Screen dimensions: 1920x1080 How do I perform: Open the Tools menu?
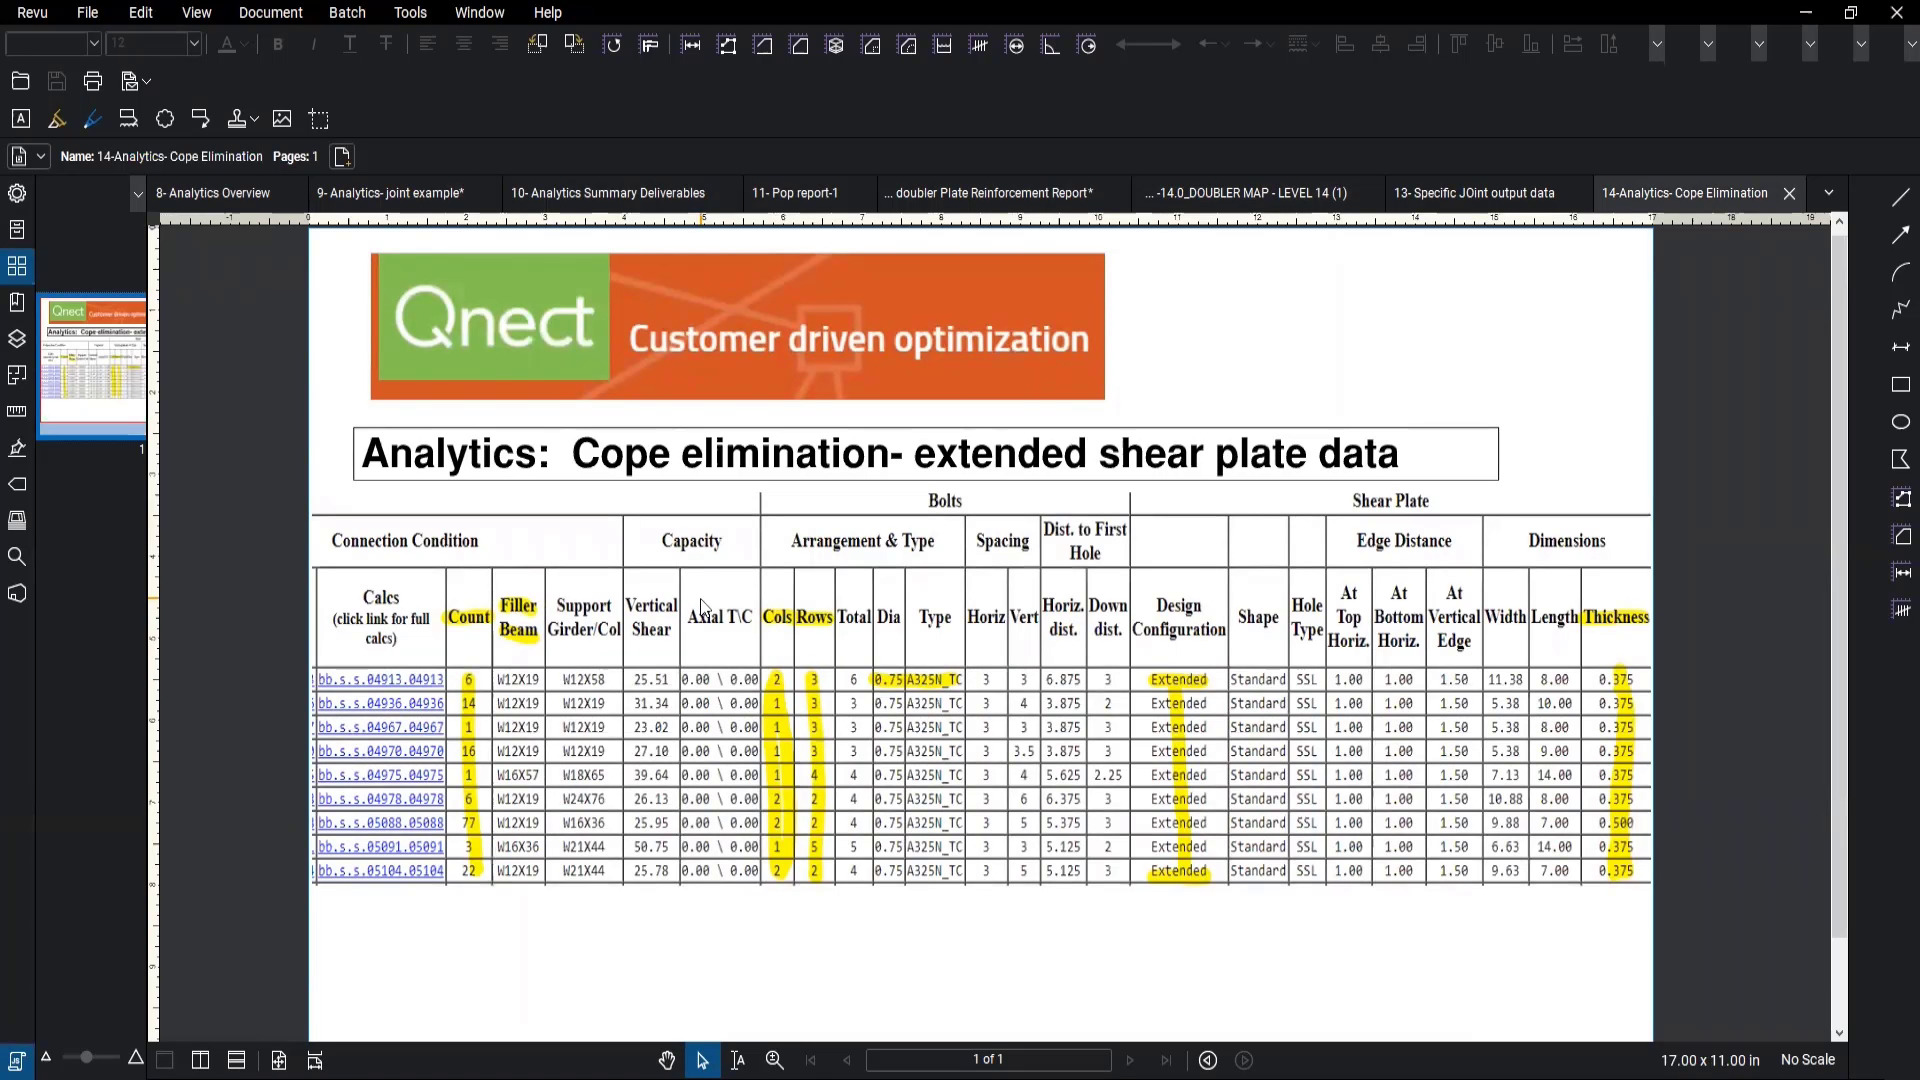pyautogui.click(x=410, y=13)
